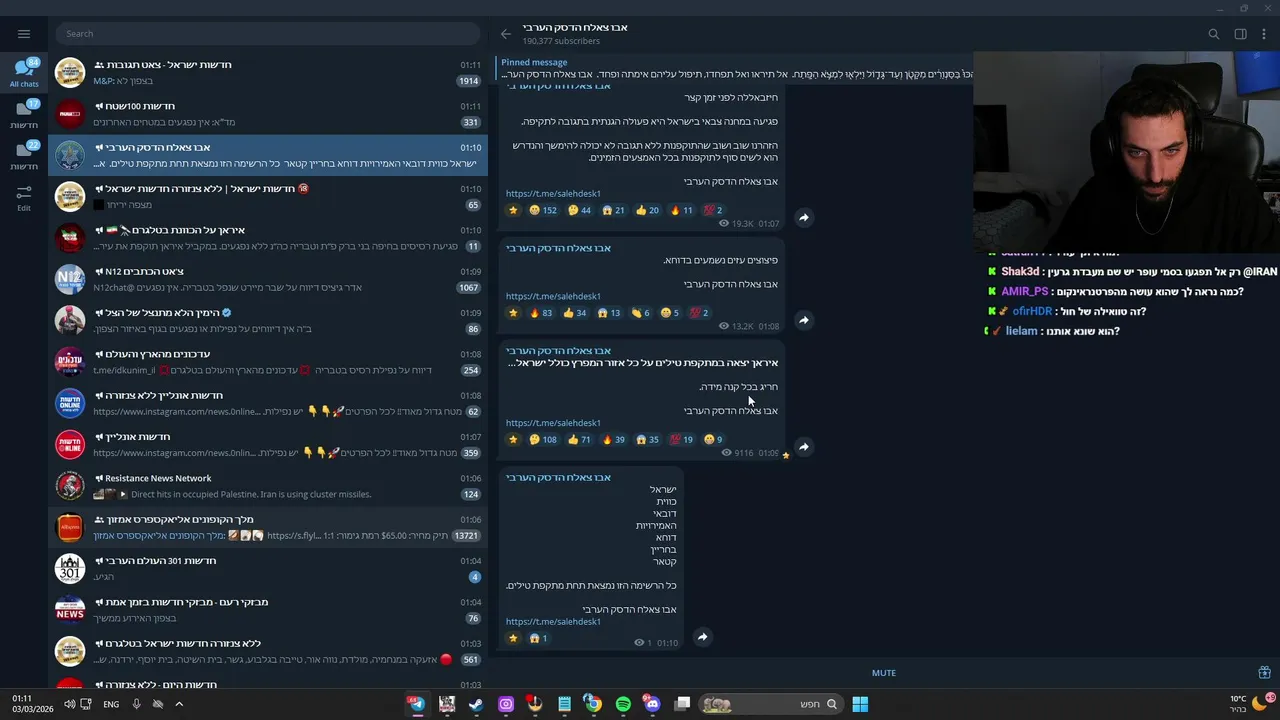Viewport: 1280px width, 720px height.
Task: Click sender name on the 01:09 message
Action: point(558,351)
